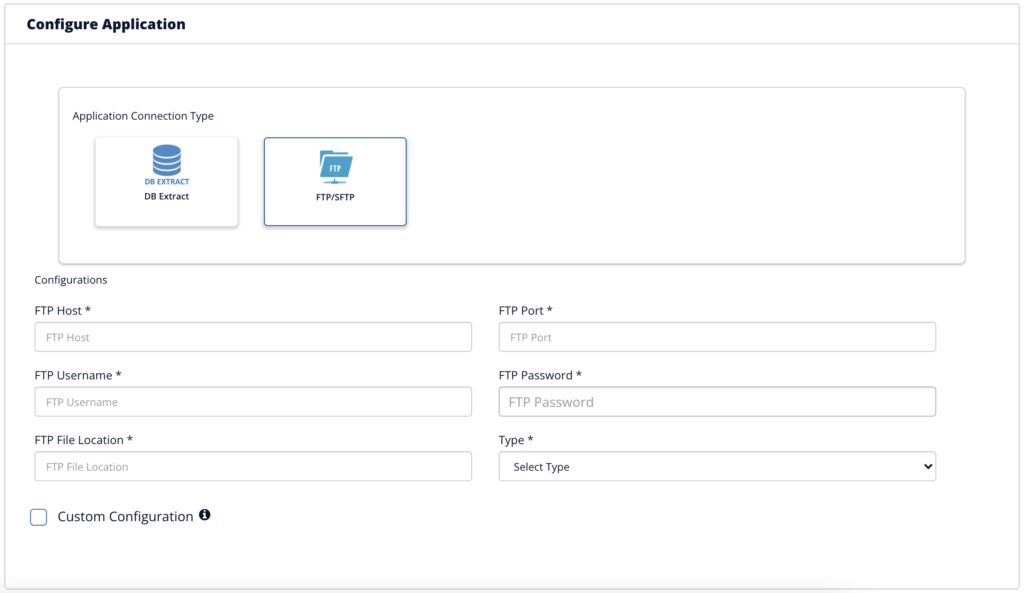Click the Application Connection Type label
The height and width of the screenshot is (593, 1024).
tap(143, 116)
